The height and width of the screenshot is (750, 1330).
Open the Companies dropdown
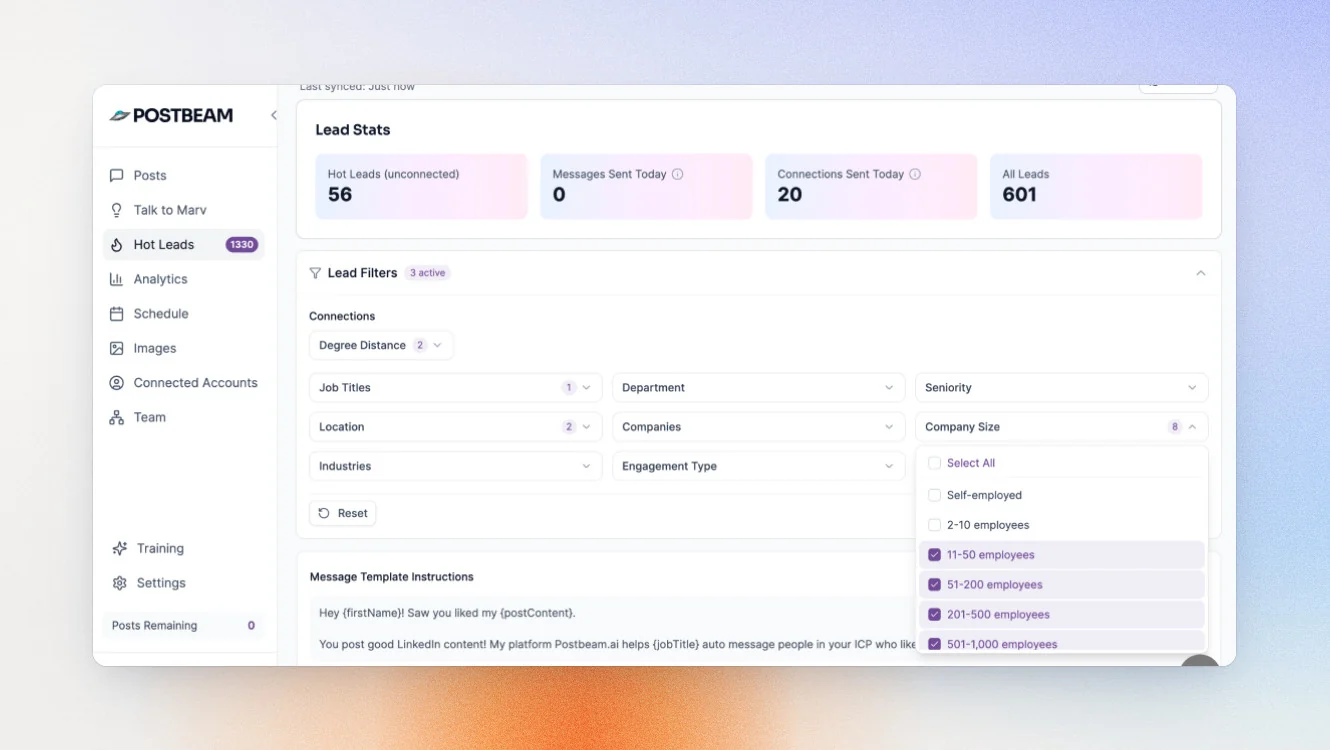[x=759, y=427]
